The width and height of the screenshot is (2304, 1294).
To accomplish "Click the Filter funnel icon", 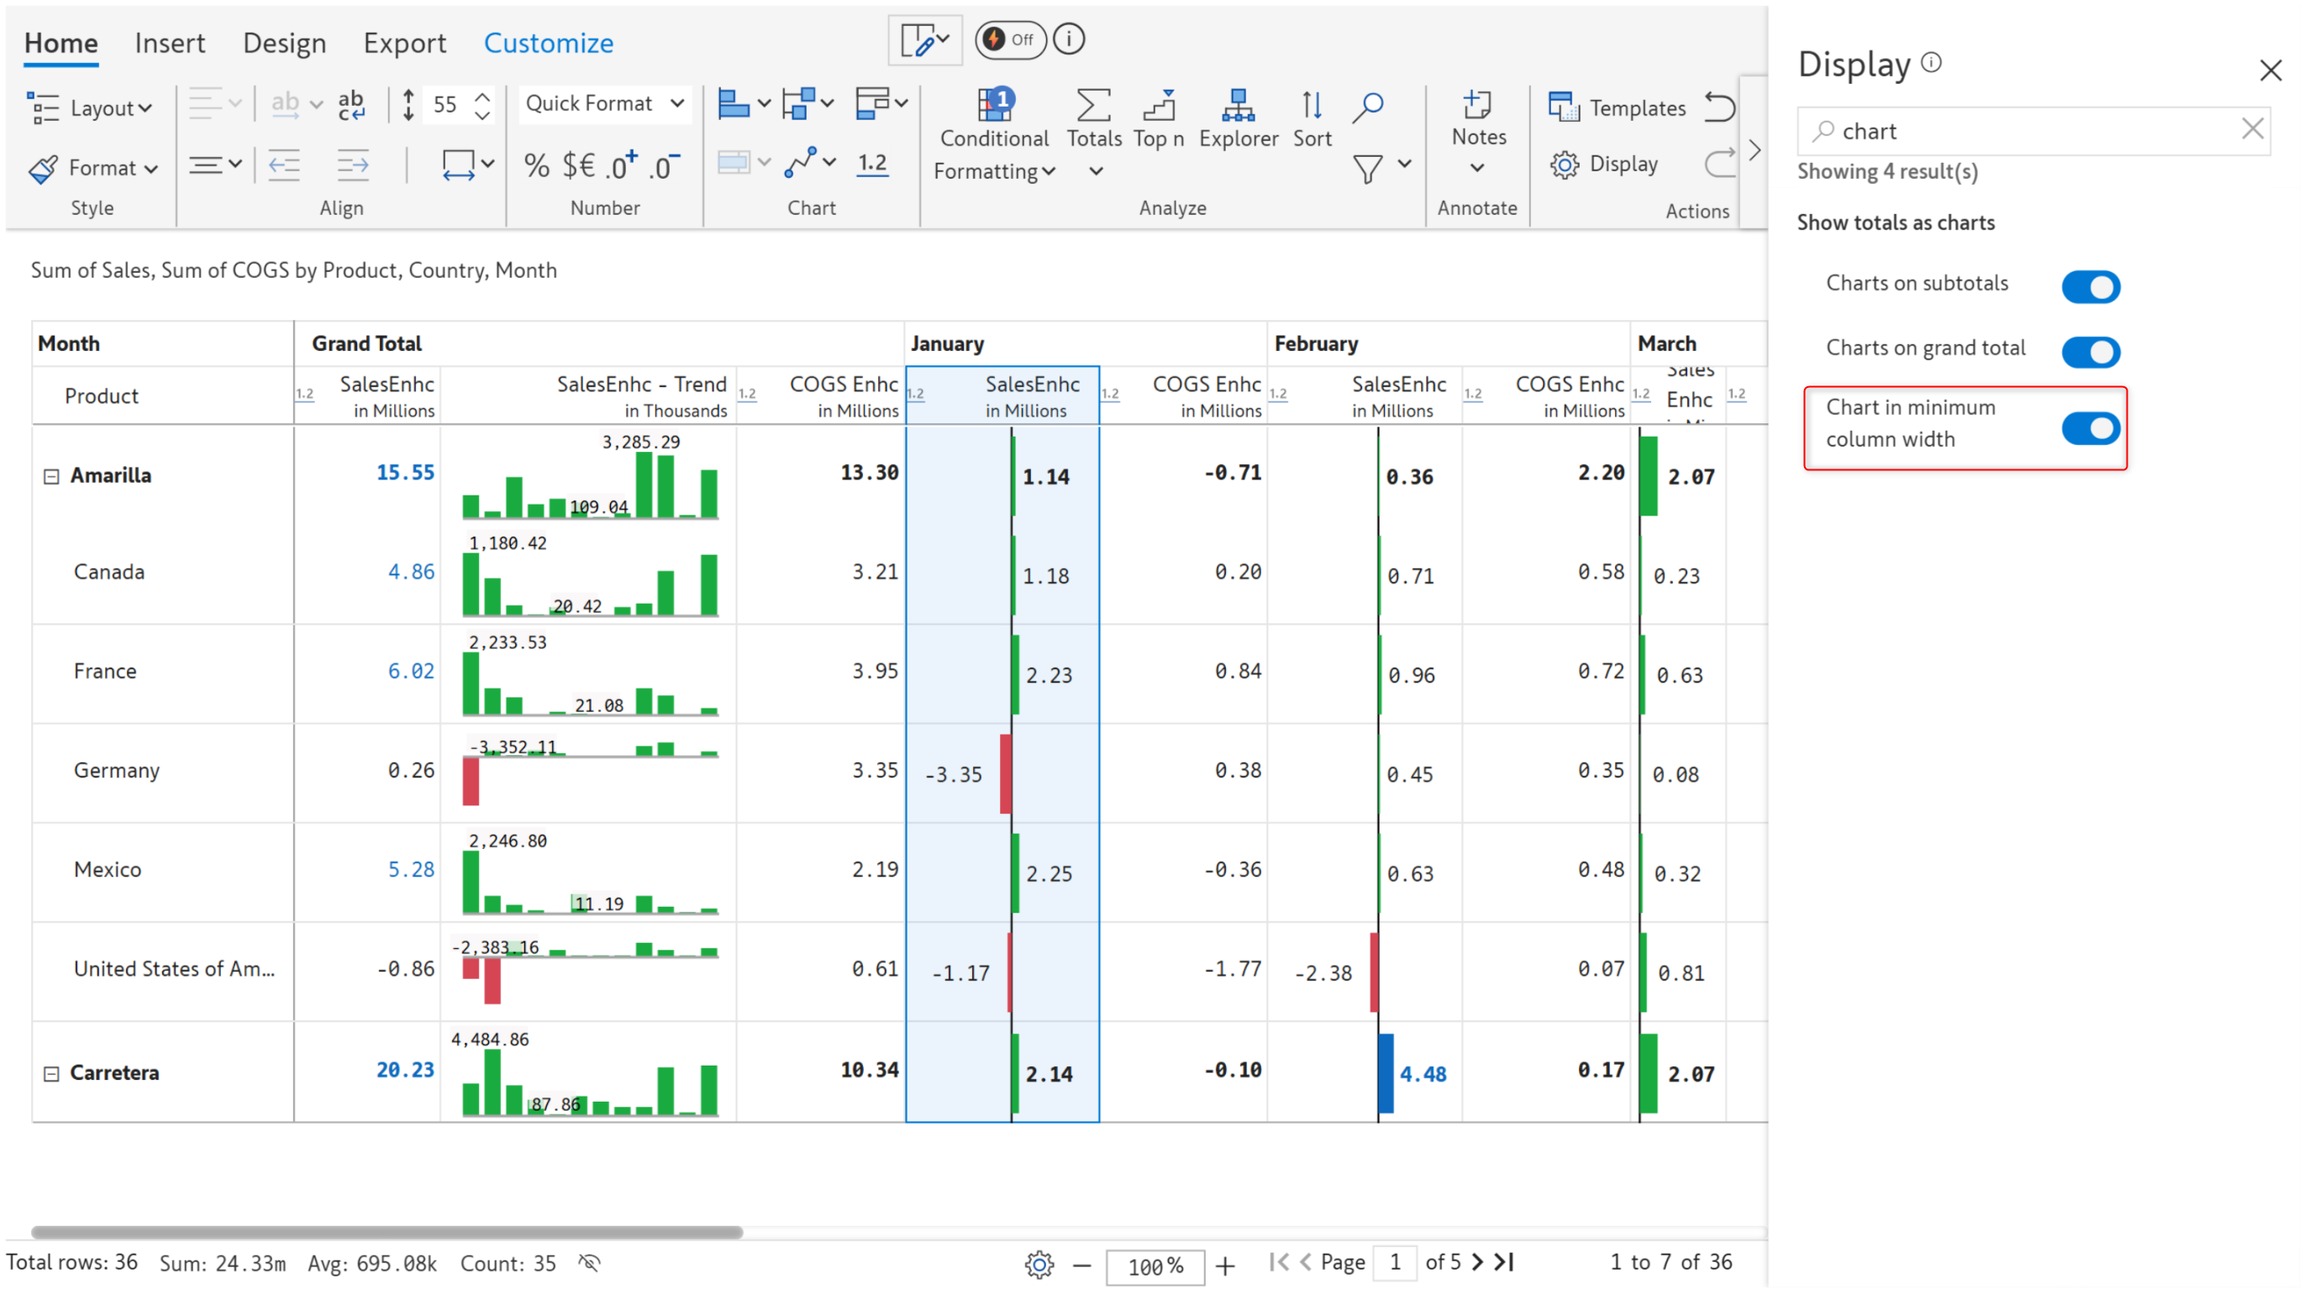I will (1368, 168).
